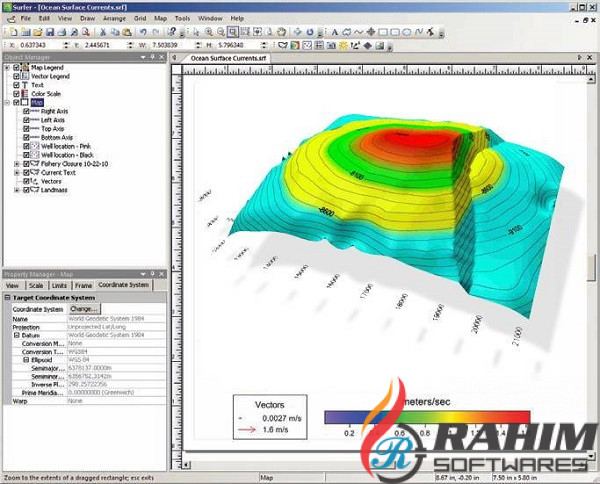
Task: Open the Grid menu
Action: pyautogui.click(x=140, y=18)
